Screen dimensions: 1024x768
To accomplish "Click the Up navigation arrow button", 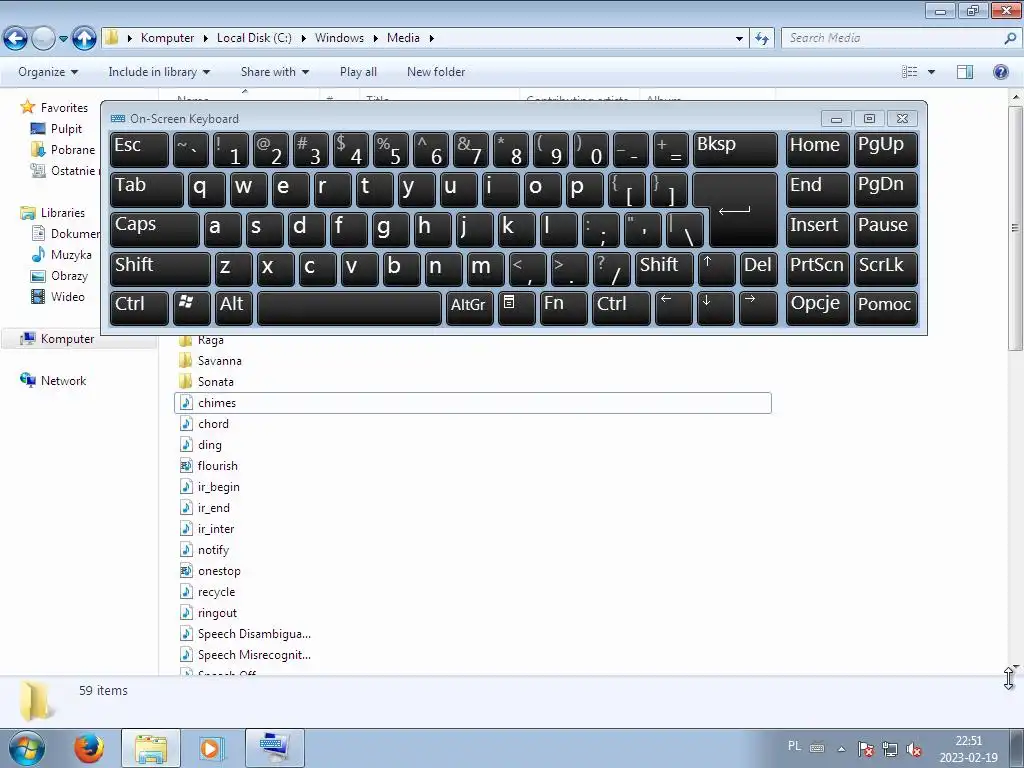I will click(84, 39).
